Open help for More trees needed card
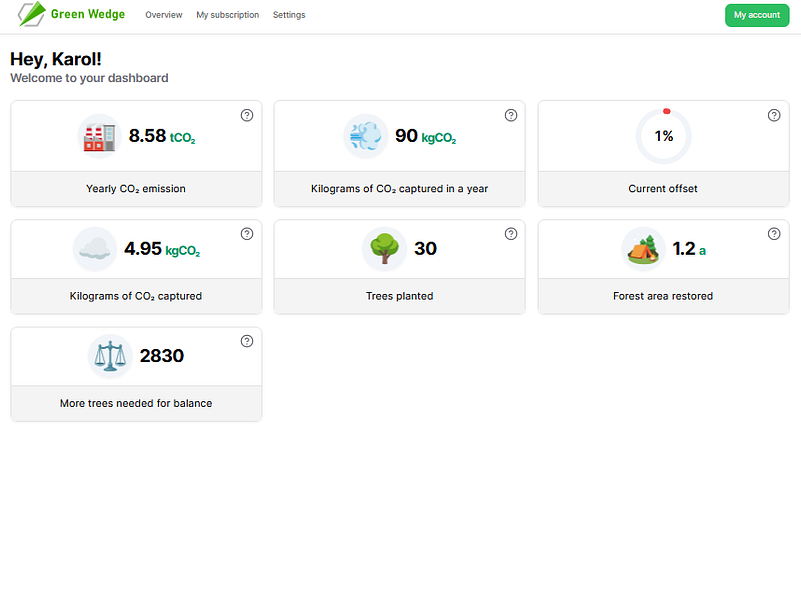The height and width of the screenshot is (600, 801). point(247,341)
